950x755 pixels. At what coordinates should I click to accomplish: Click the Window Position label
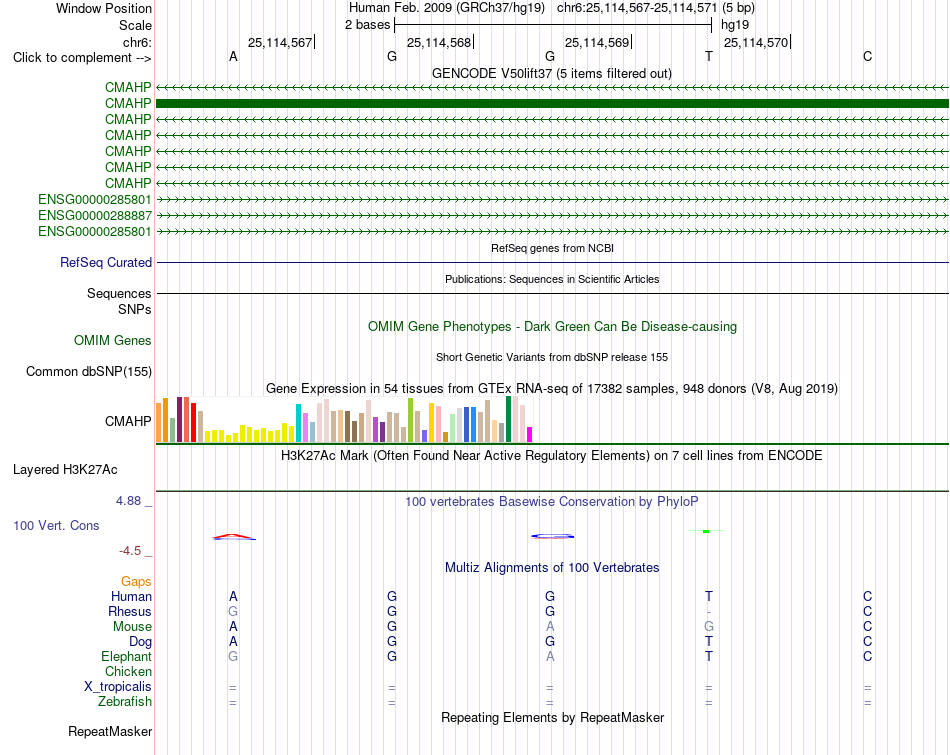[104, 8]
